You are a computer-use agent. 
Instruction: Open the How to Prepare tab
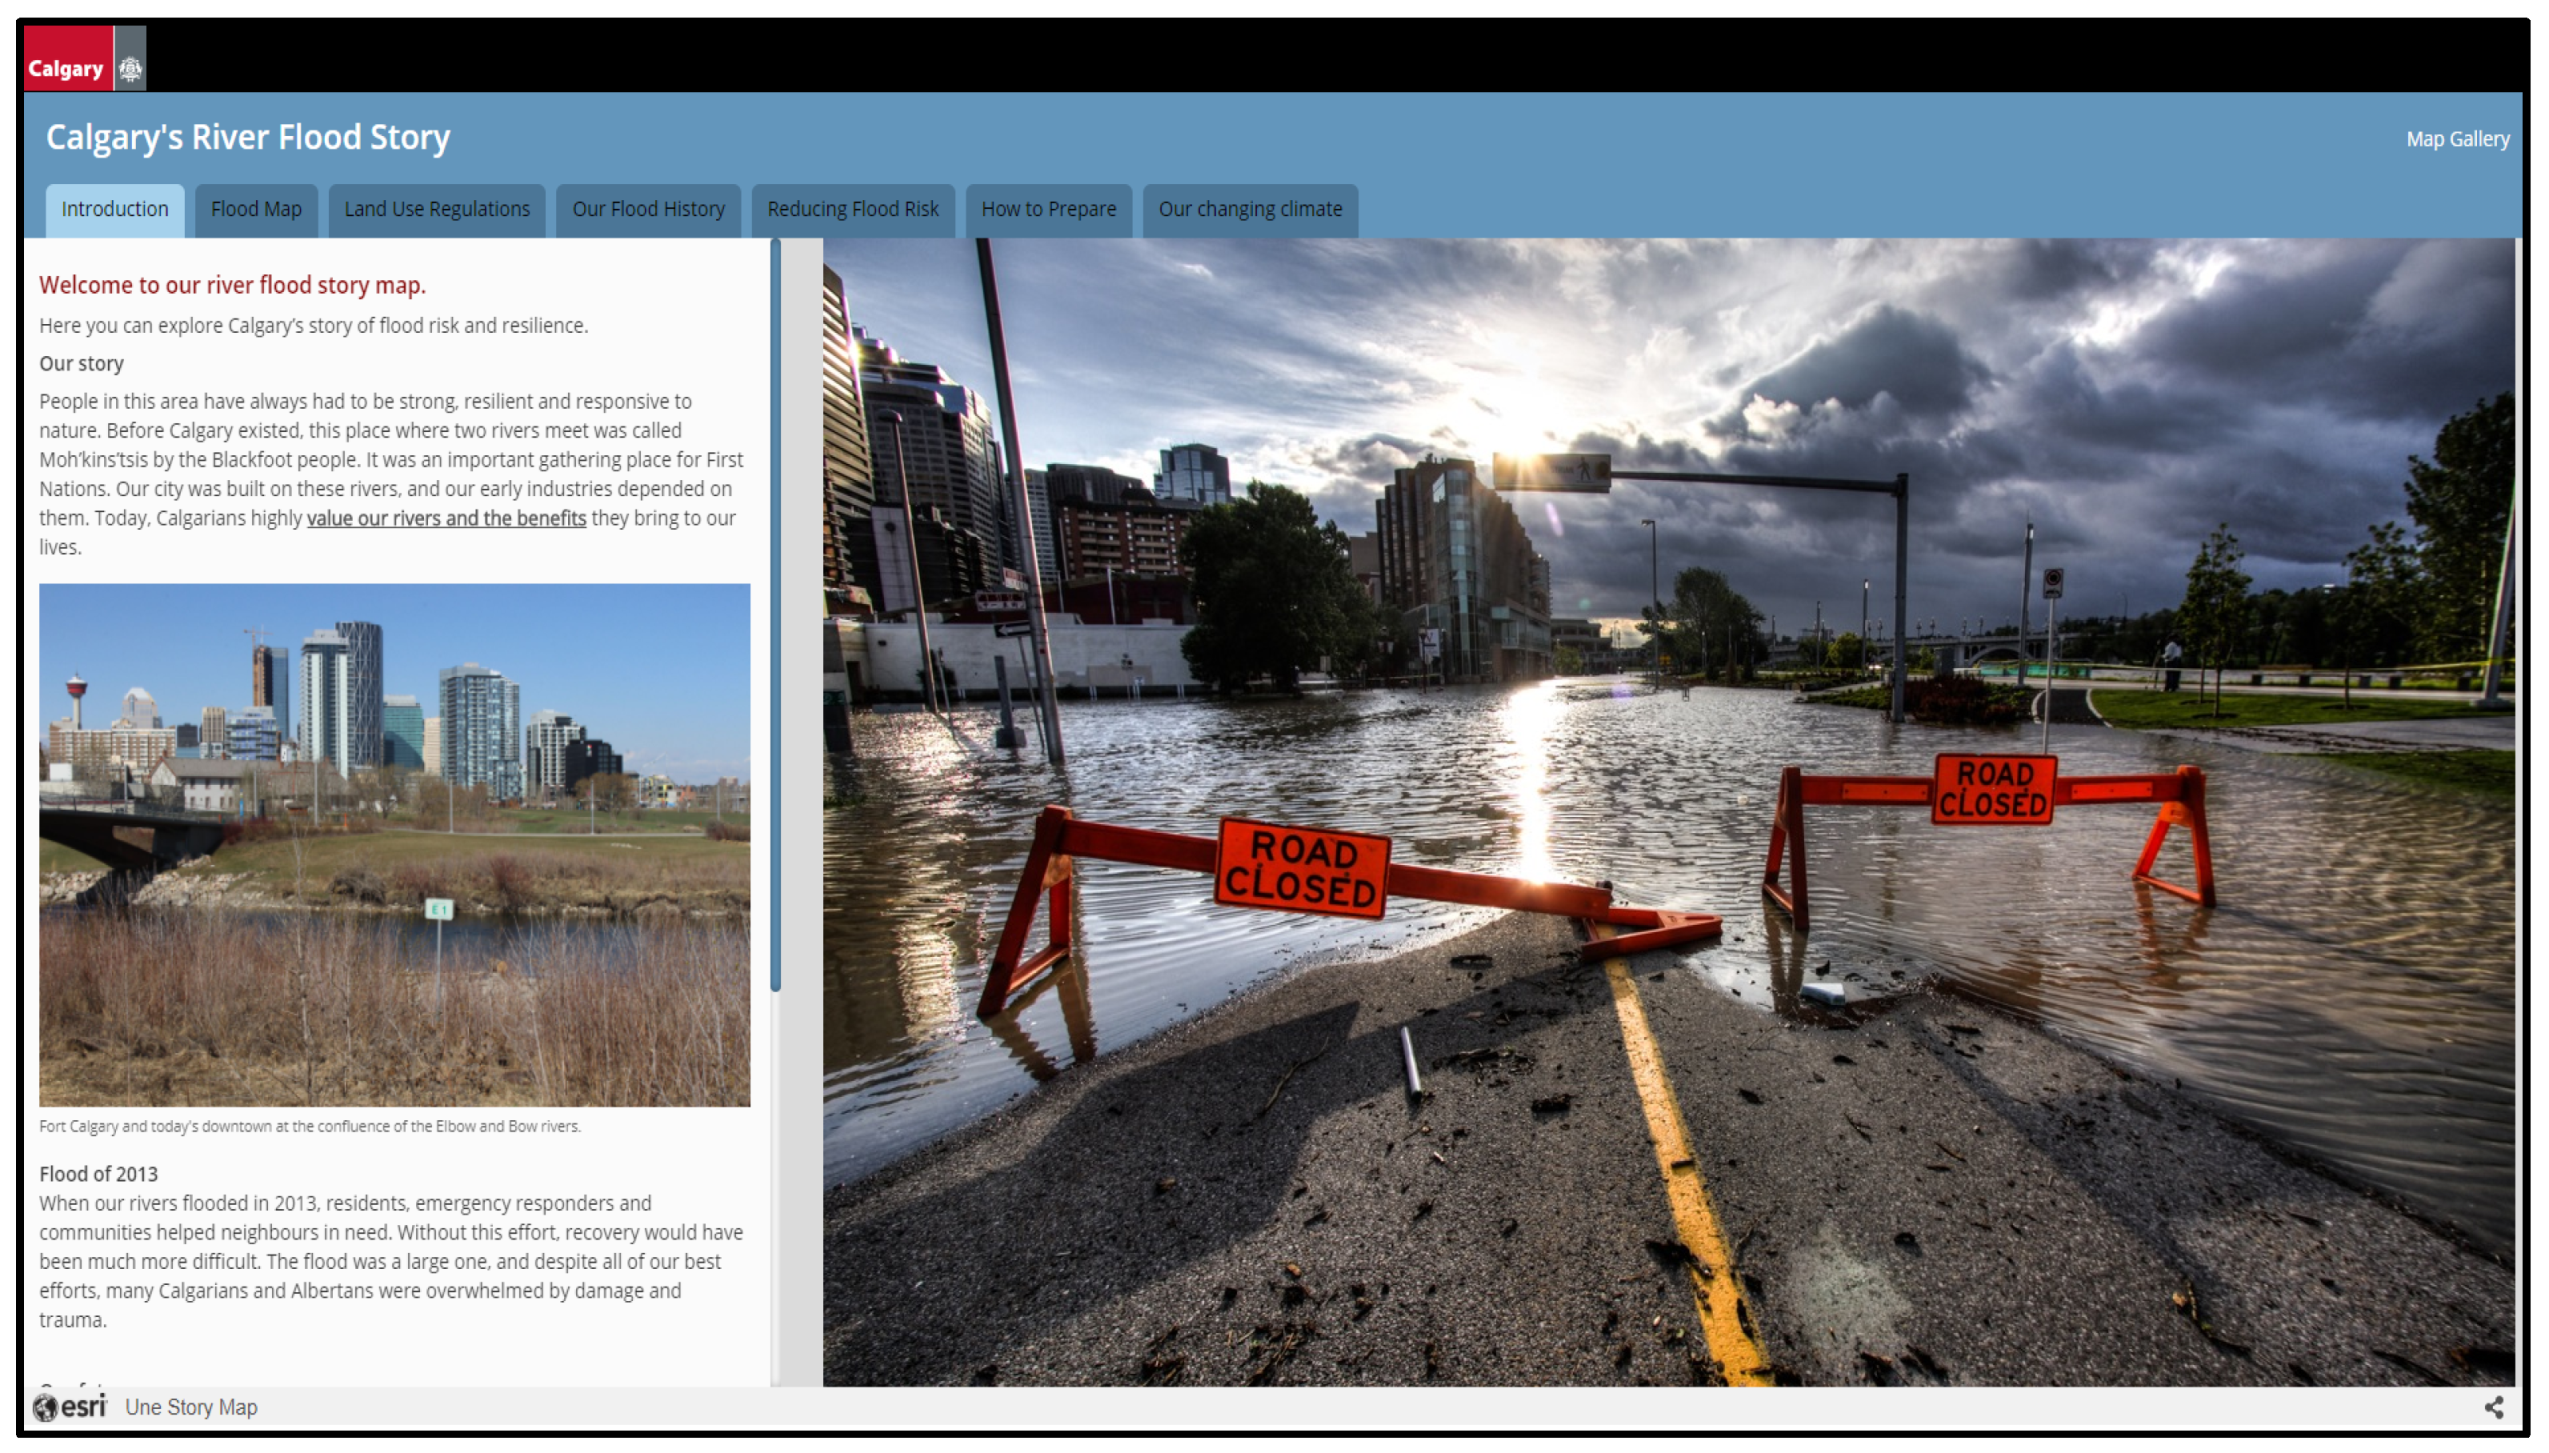[x=1048, y=209]
